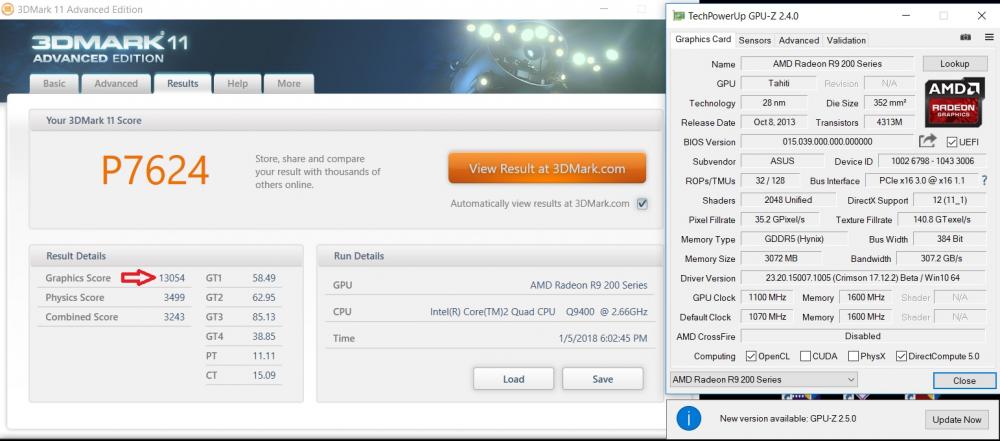
Task: Click the Graphics Score value 13054
Action: (172, 278)
